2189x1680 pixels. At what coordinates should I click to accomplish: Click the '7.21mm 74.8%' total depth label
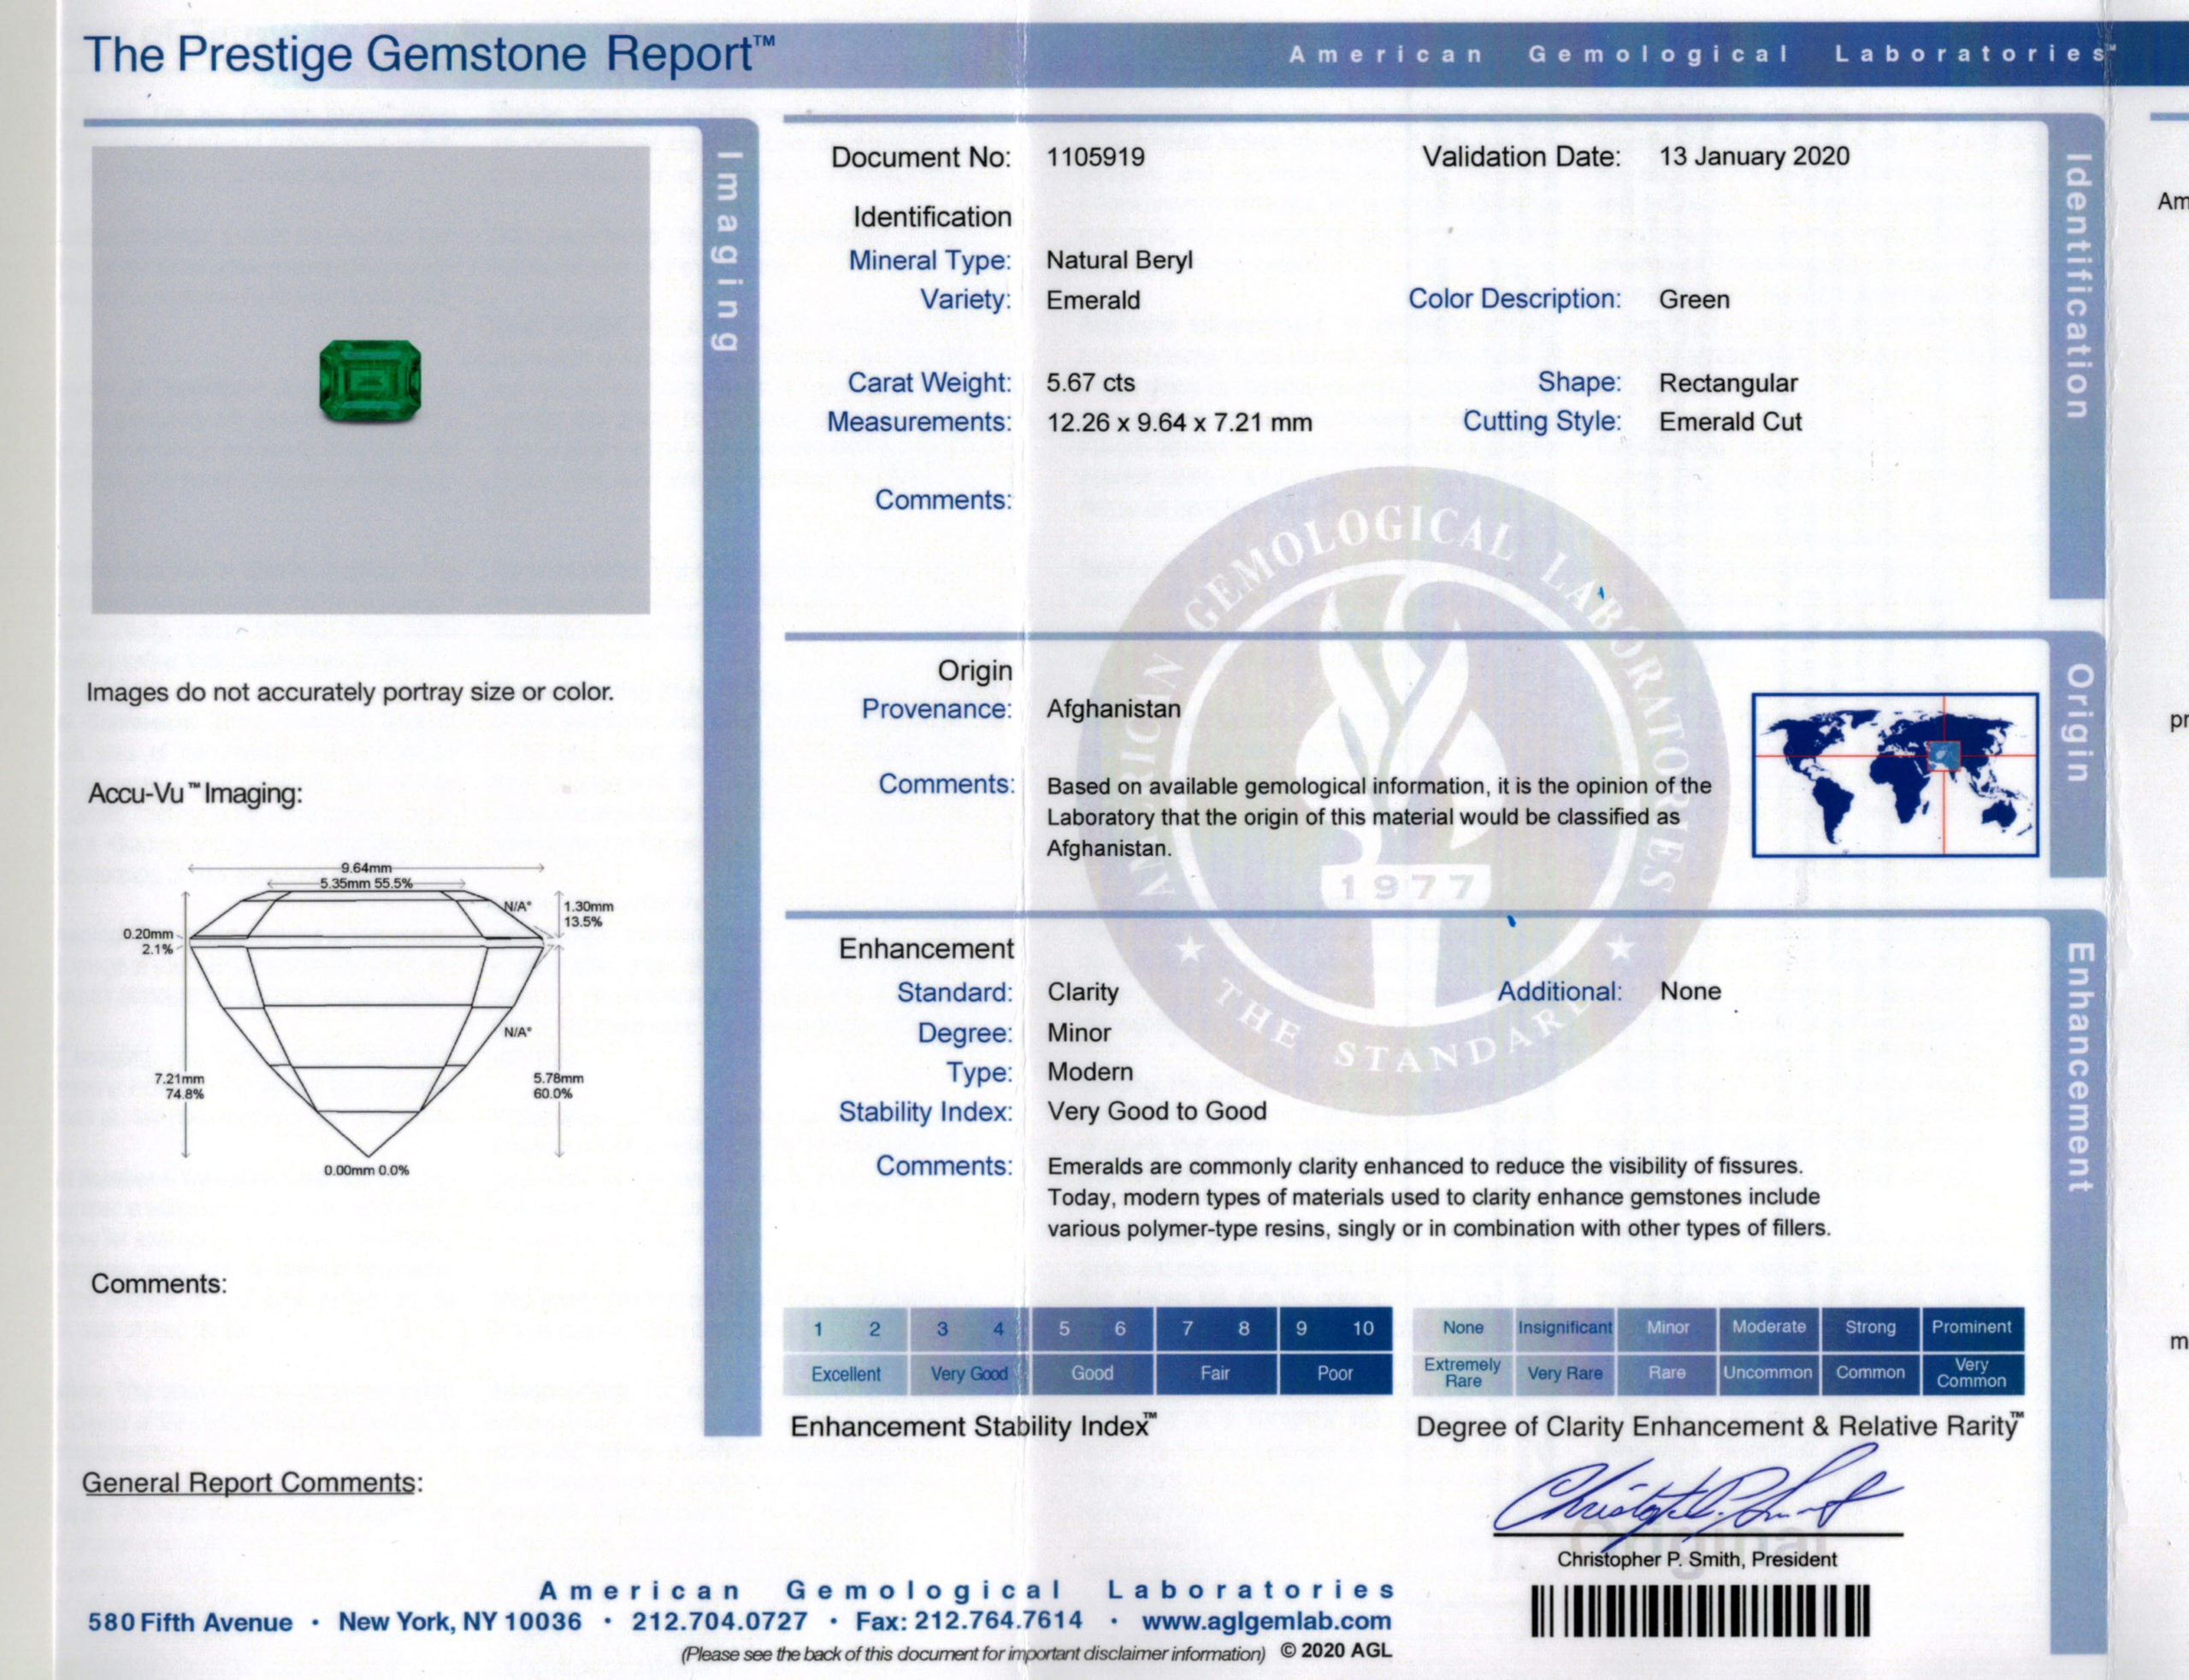(179, 1087)
